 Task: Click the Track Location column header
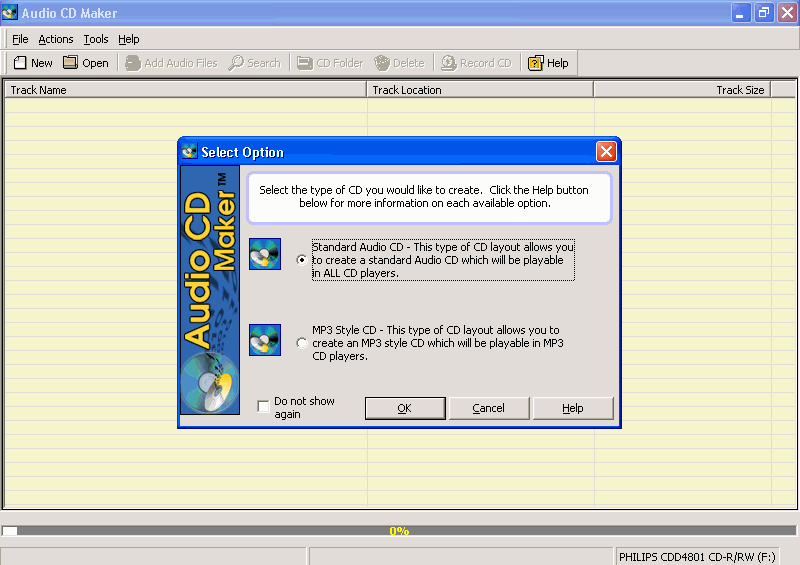pos(480,90)
